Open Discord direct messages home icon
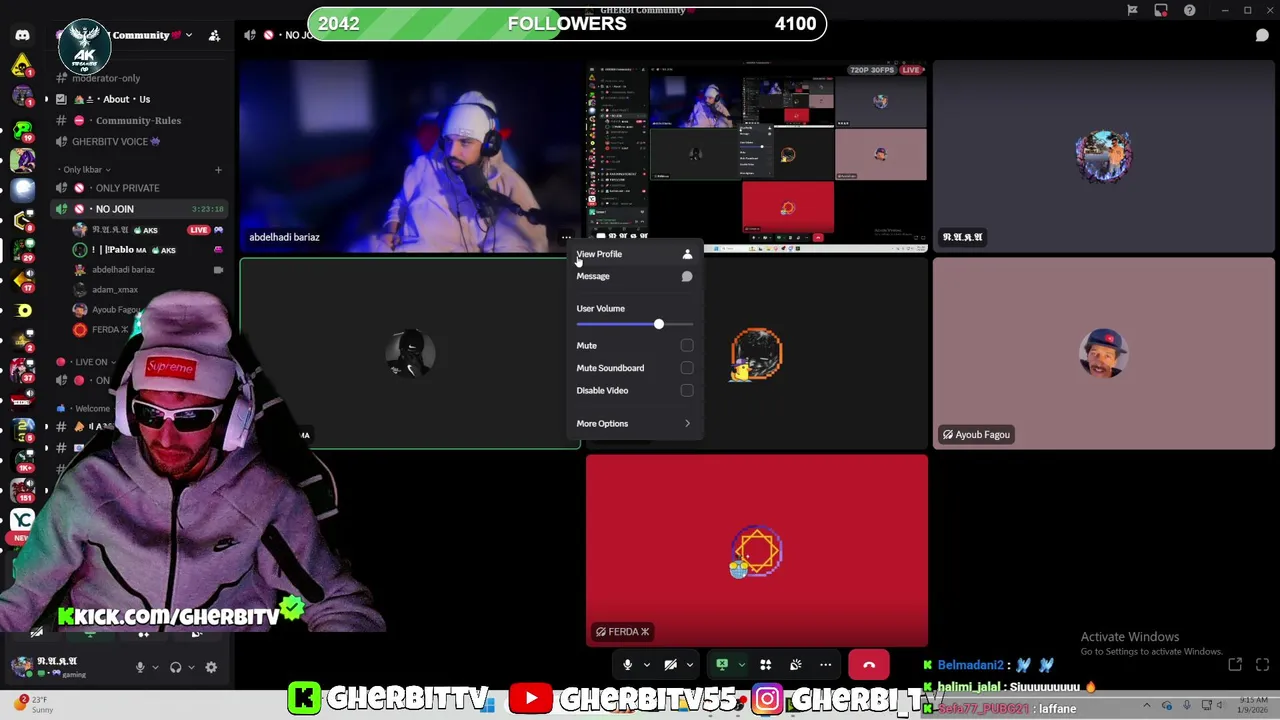 click(x=22, y=35)
